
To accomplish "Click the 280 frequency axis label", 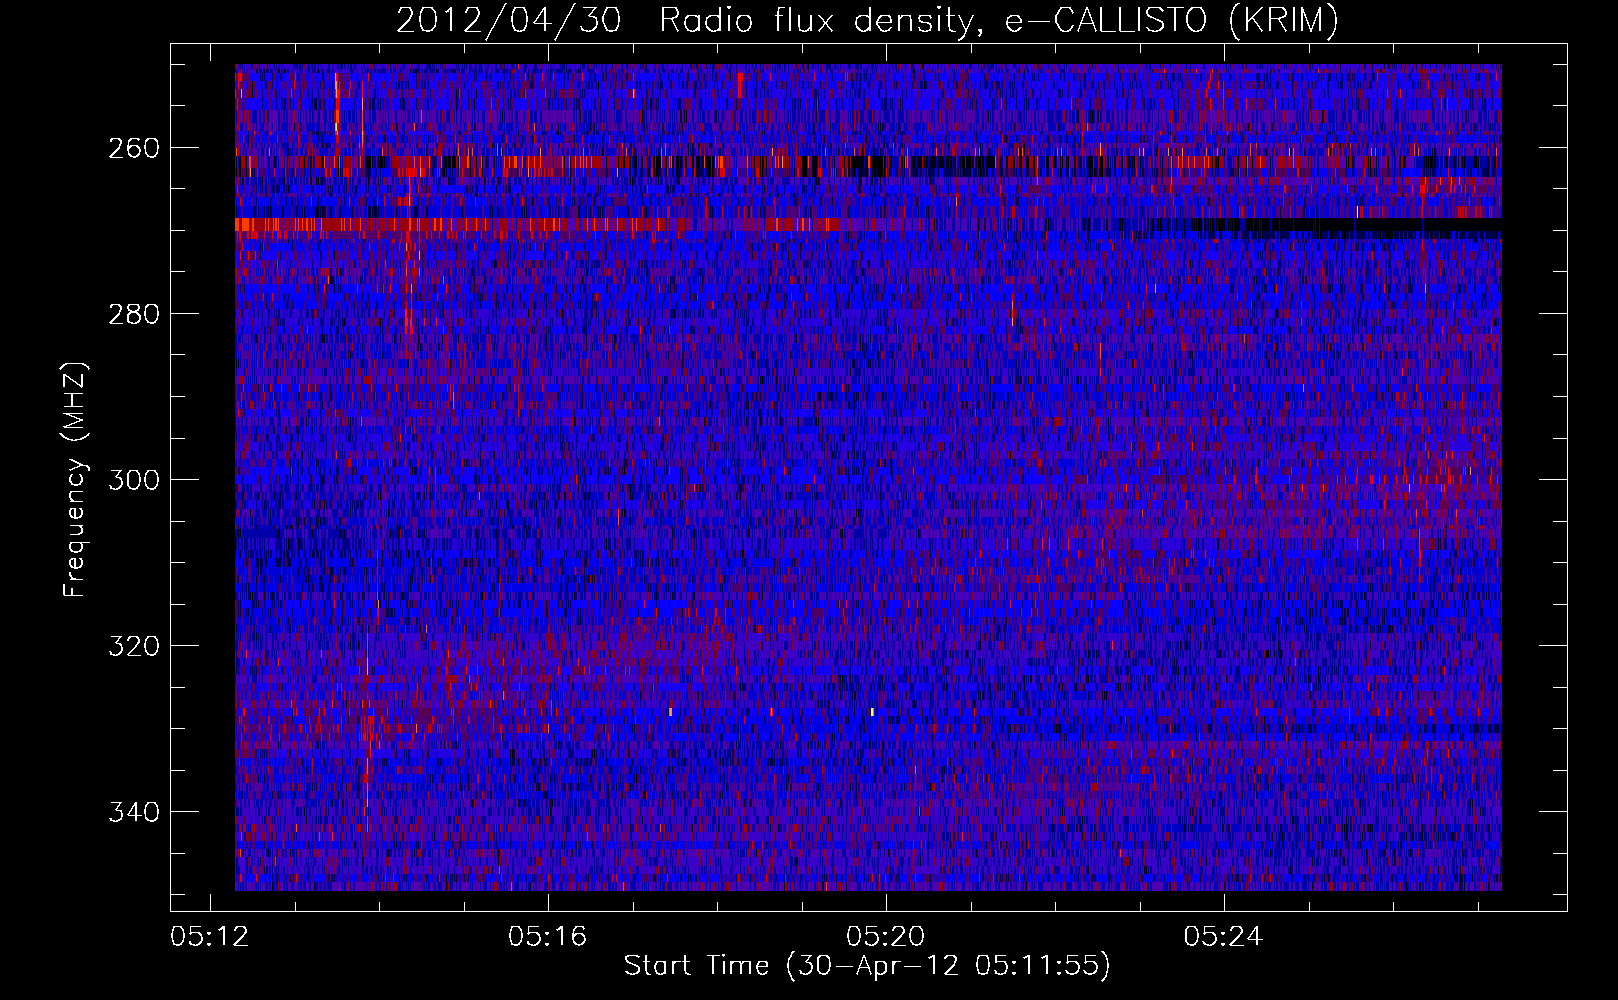I will tap(133, 314).
